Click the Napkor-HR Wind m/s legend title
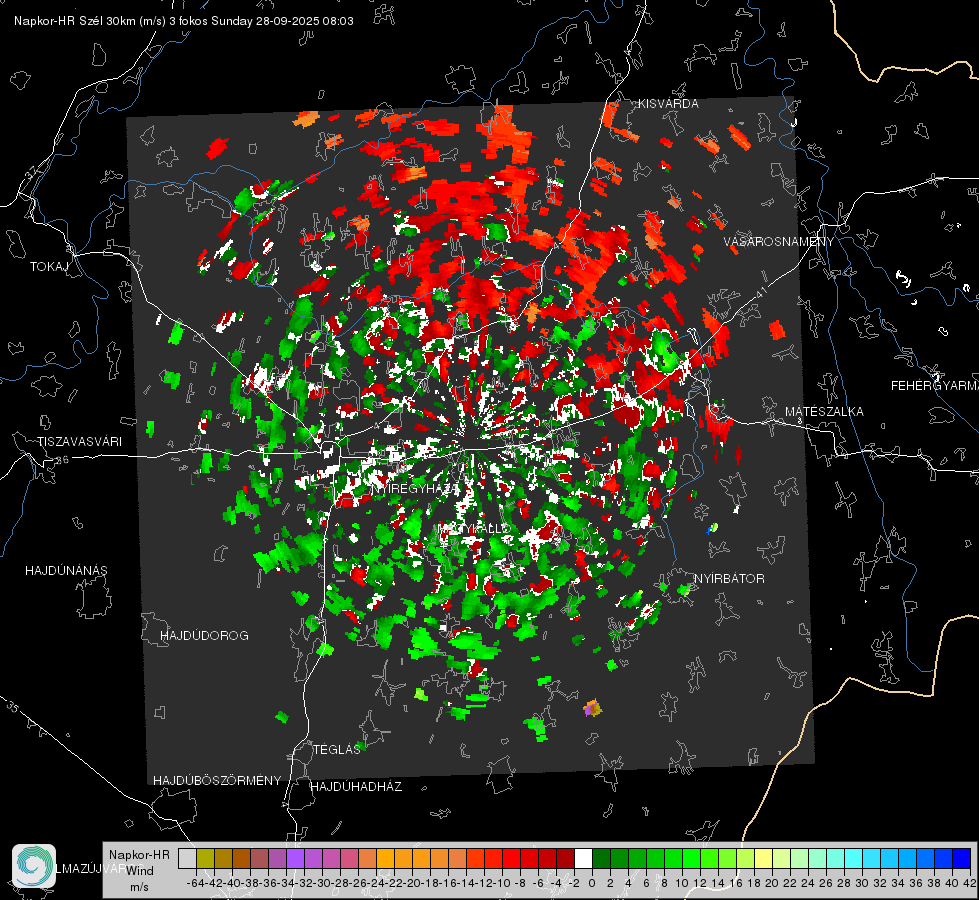This screenshot has height=900, width=979. pyautogui.click(x=139, y=871)
